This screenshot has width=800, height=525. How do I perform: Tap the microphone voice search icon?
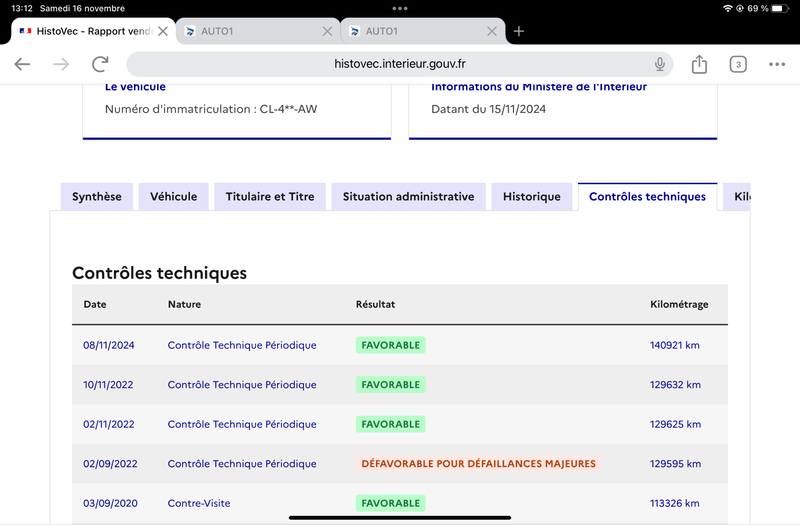(x=660, y=64)
